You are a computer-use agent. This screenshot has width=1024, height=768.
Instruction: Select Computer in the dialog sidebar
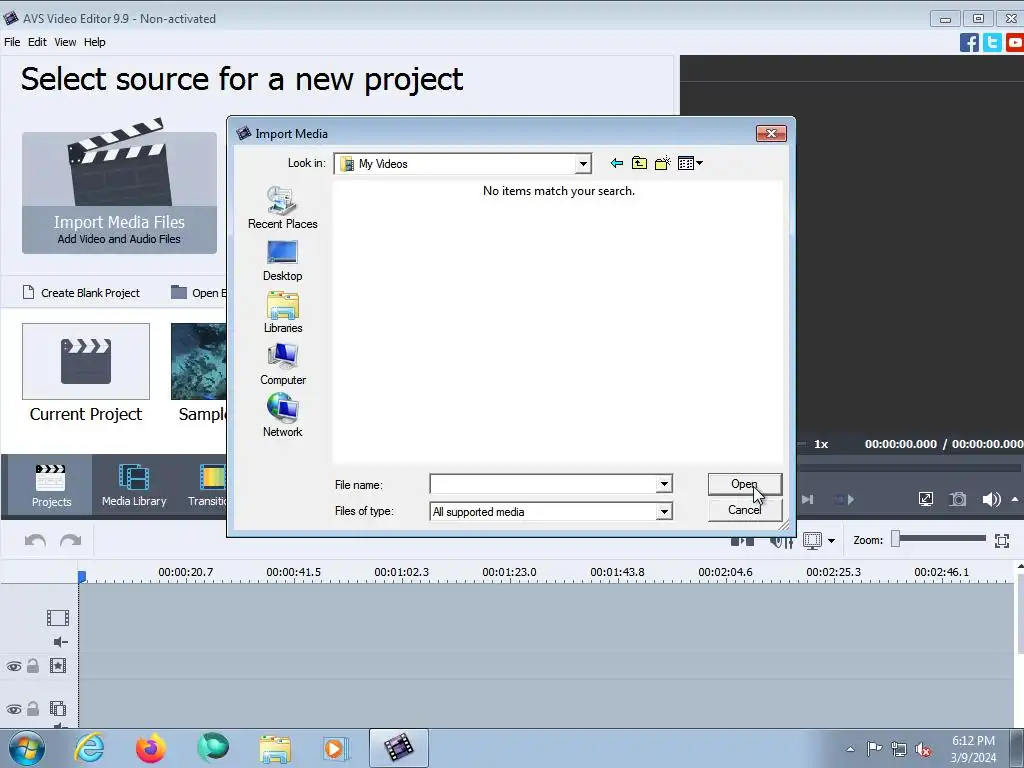click(283, 364)
